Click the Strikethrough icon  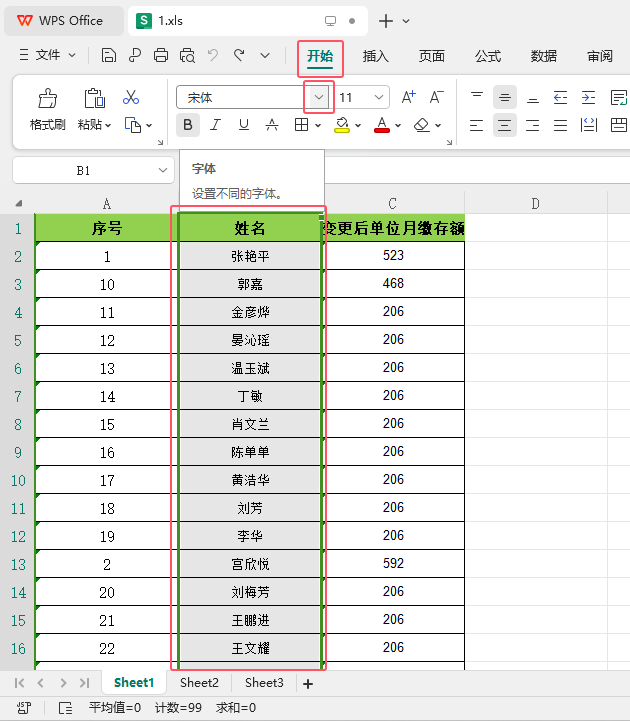[x=272, y=125]
